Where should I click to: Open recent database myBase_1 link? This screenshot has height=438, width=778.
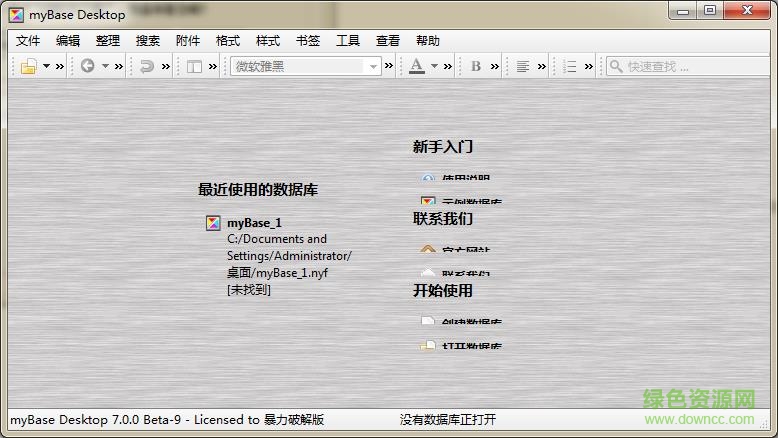click(254, 223)
